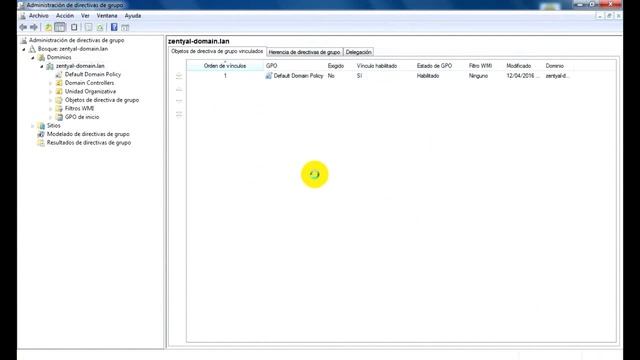The image size is (640, 360).
Task: Select Administración de directivas de grupo root node
Action: click(x=76, y=40)
